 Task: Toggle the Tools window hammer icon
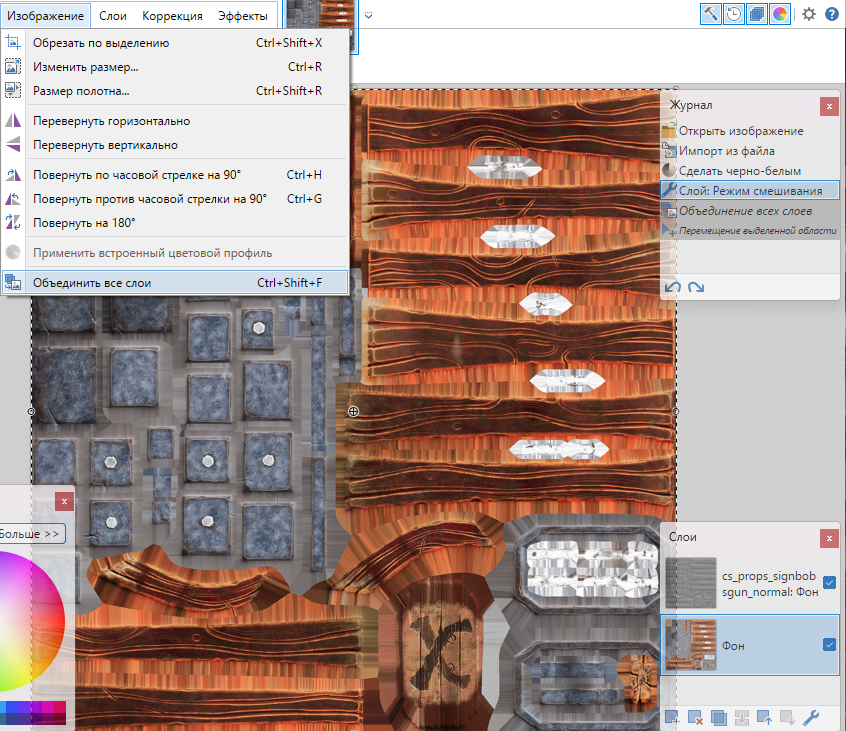point(711,14)
